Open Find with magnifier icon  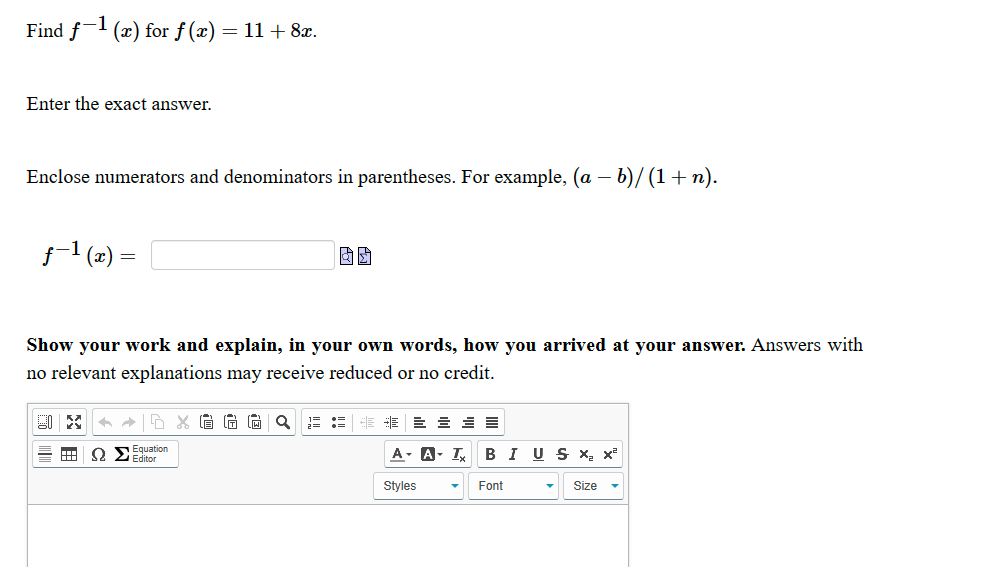pos(283,422)
